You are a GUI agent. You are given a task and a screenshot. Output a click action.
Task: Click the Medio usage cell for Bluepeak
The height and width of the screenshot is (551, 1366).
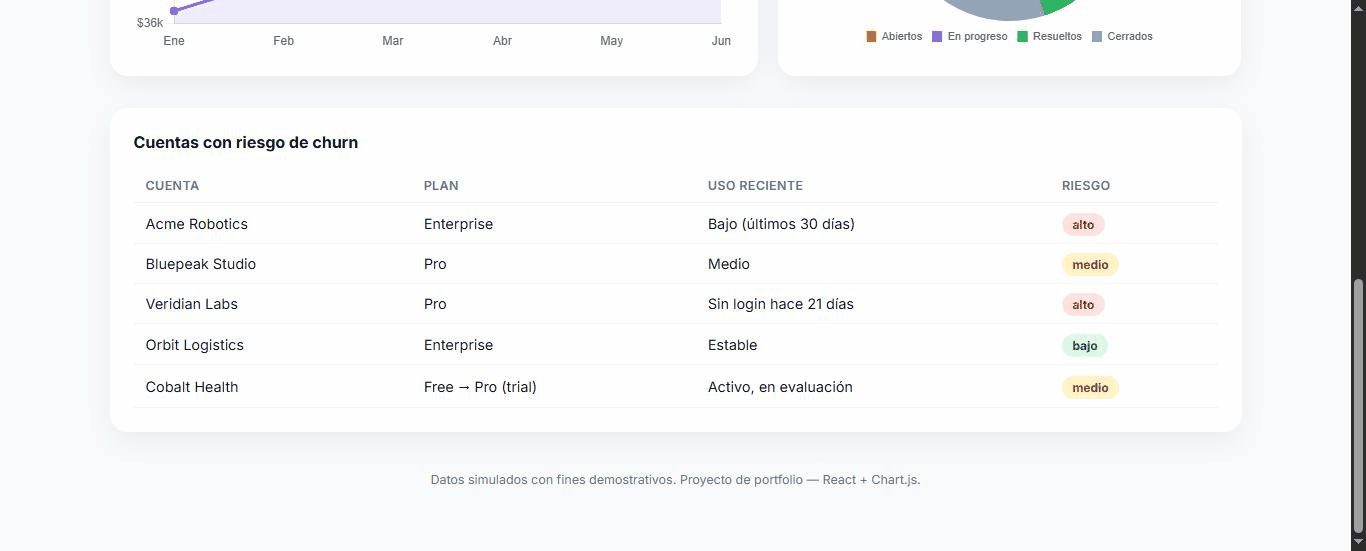pos(729,264)
